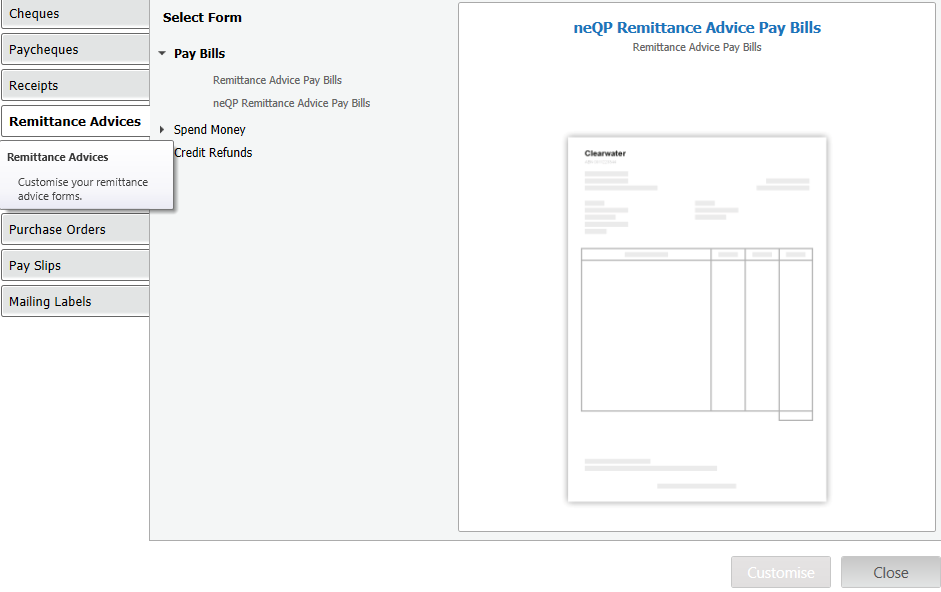Viewport: 941px width, 592px height.
Task: Switch to the Paycheques tab
Action: 75,49
